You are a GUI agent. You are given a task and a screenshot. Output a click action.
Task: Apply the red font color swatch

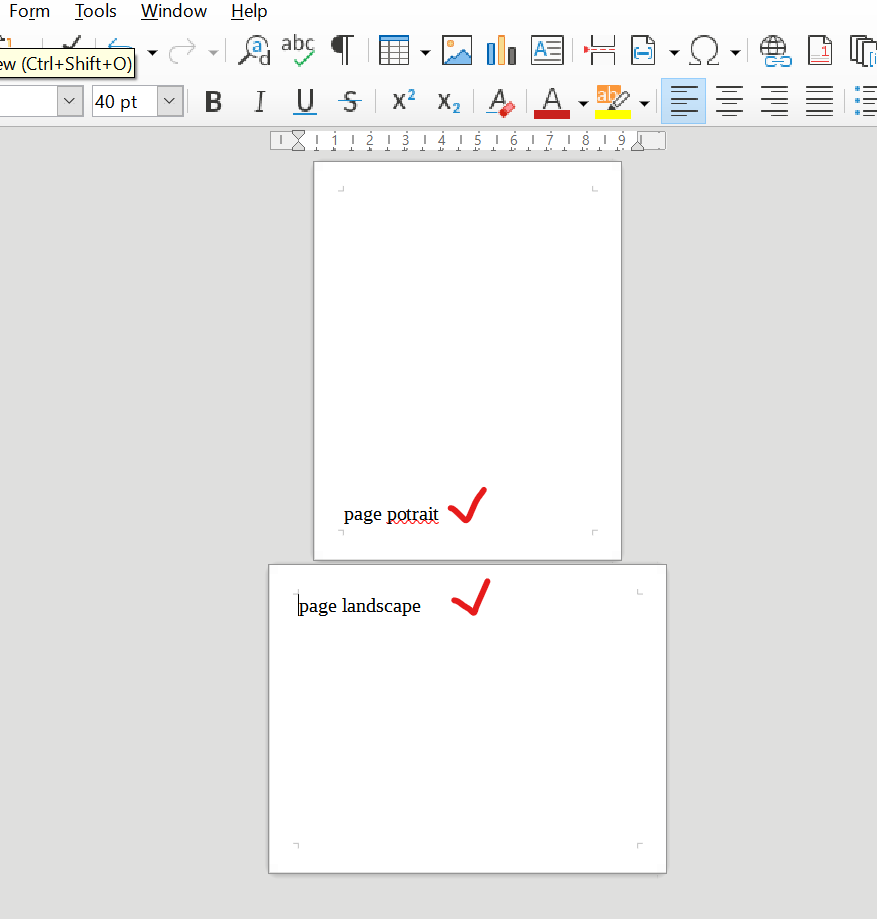pos(552,101)
